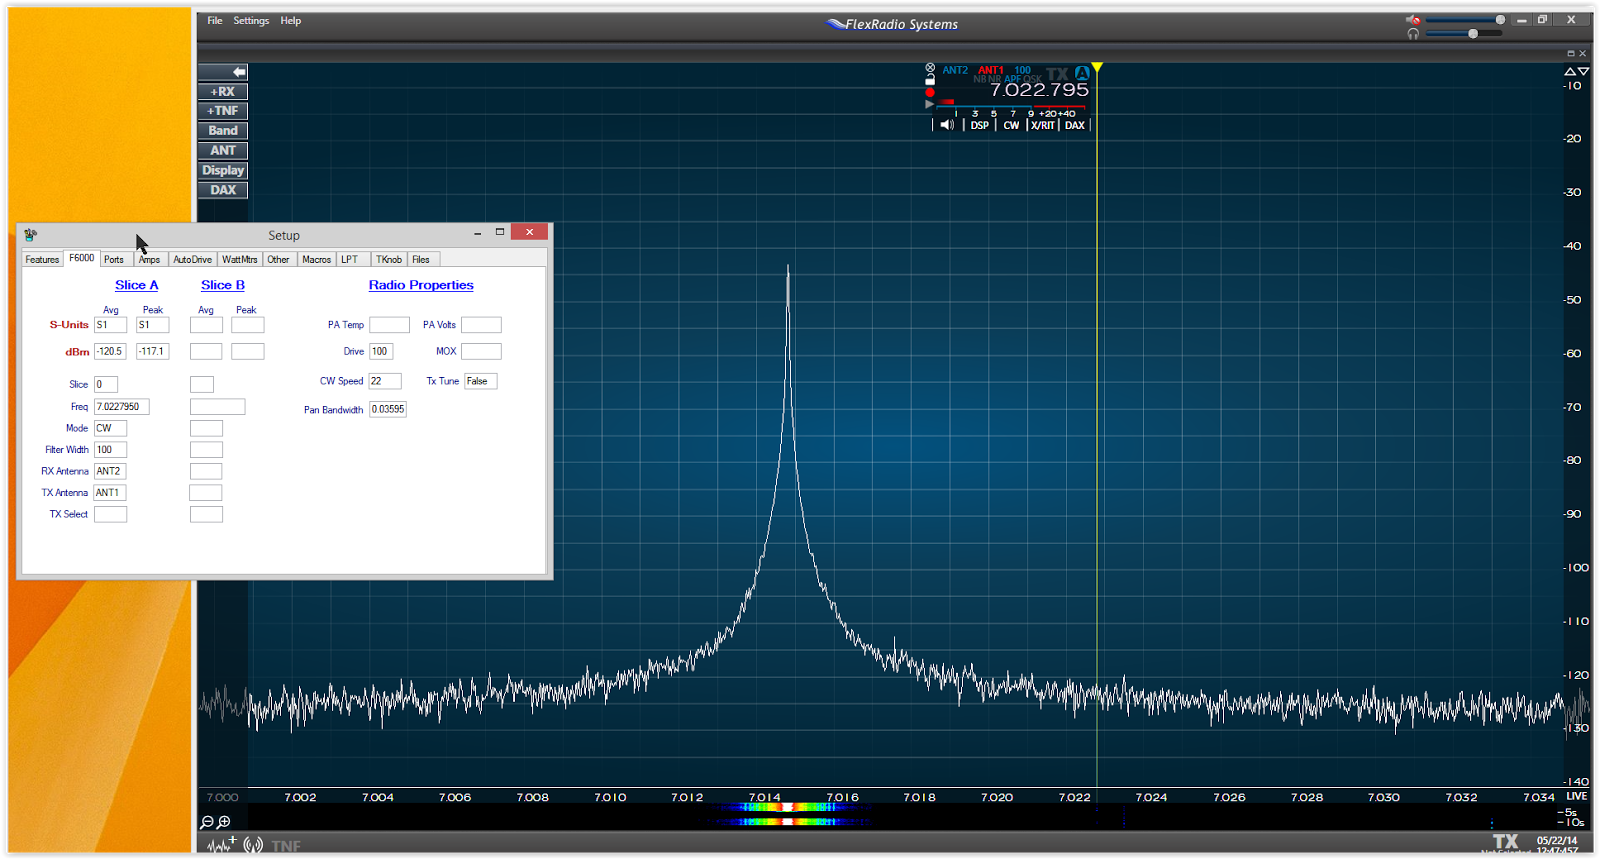Expand the CW mode panel on slice
Image resolution: width=1600 pixels, height=859 pixels.
(x=1011, y=125)
